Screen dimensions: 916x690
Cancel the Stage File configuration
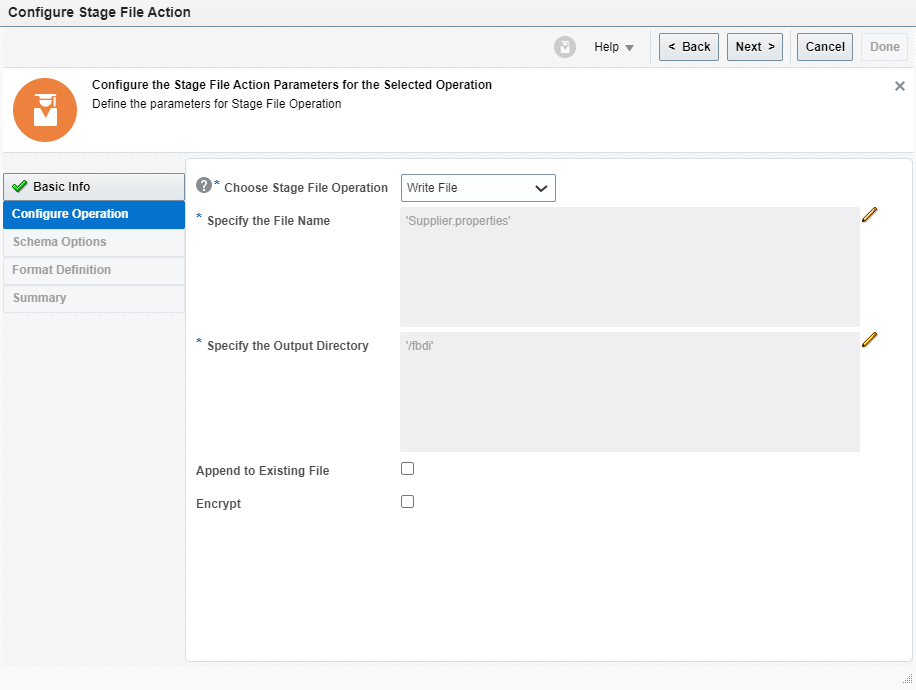click(824, 46)
